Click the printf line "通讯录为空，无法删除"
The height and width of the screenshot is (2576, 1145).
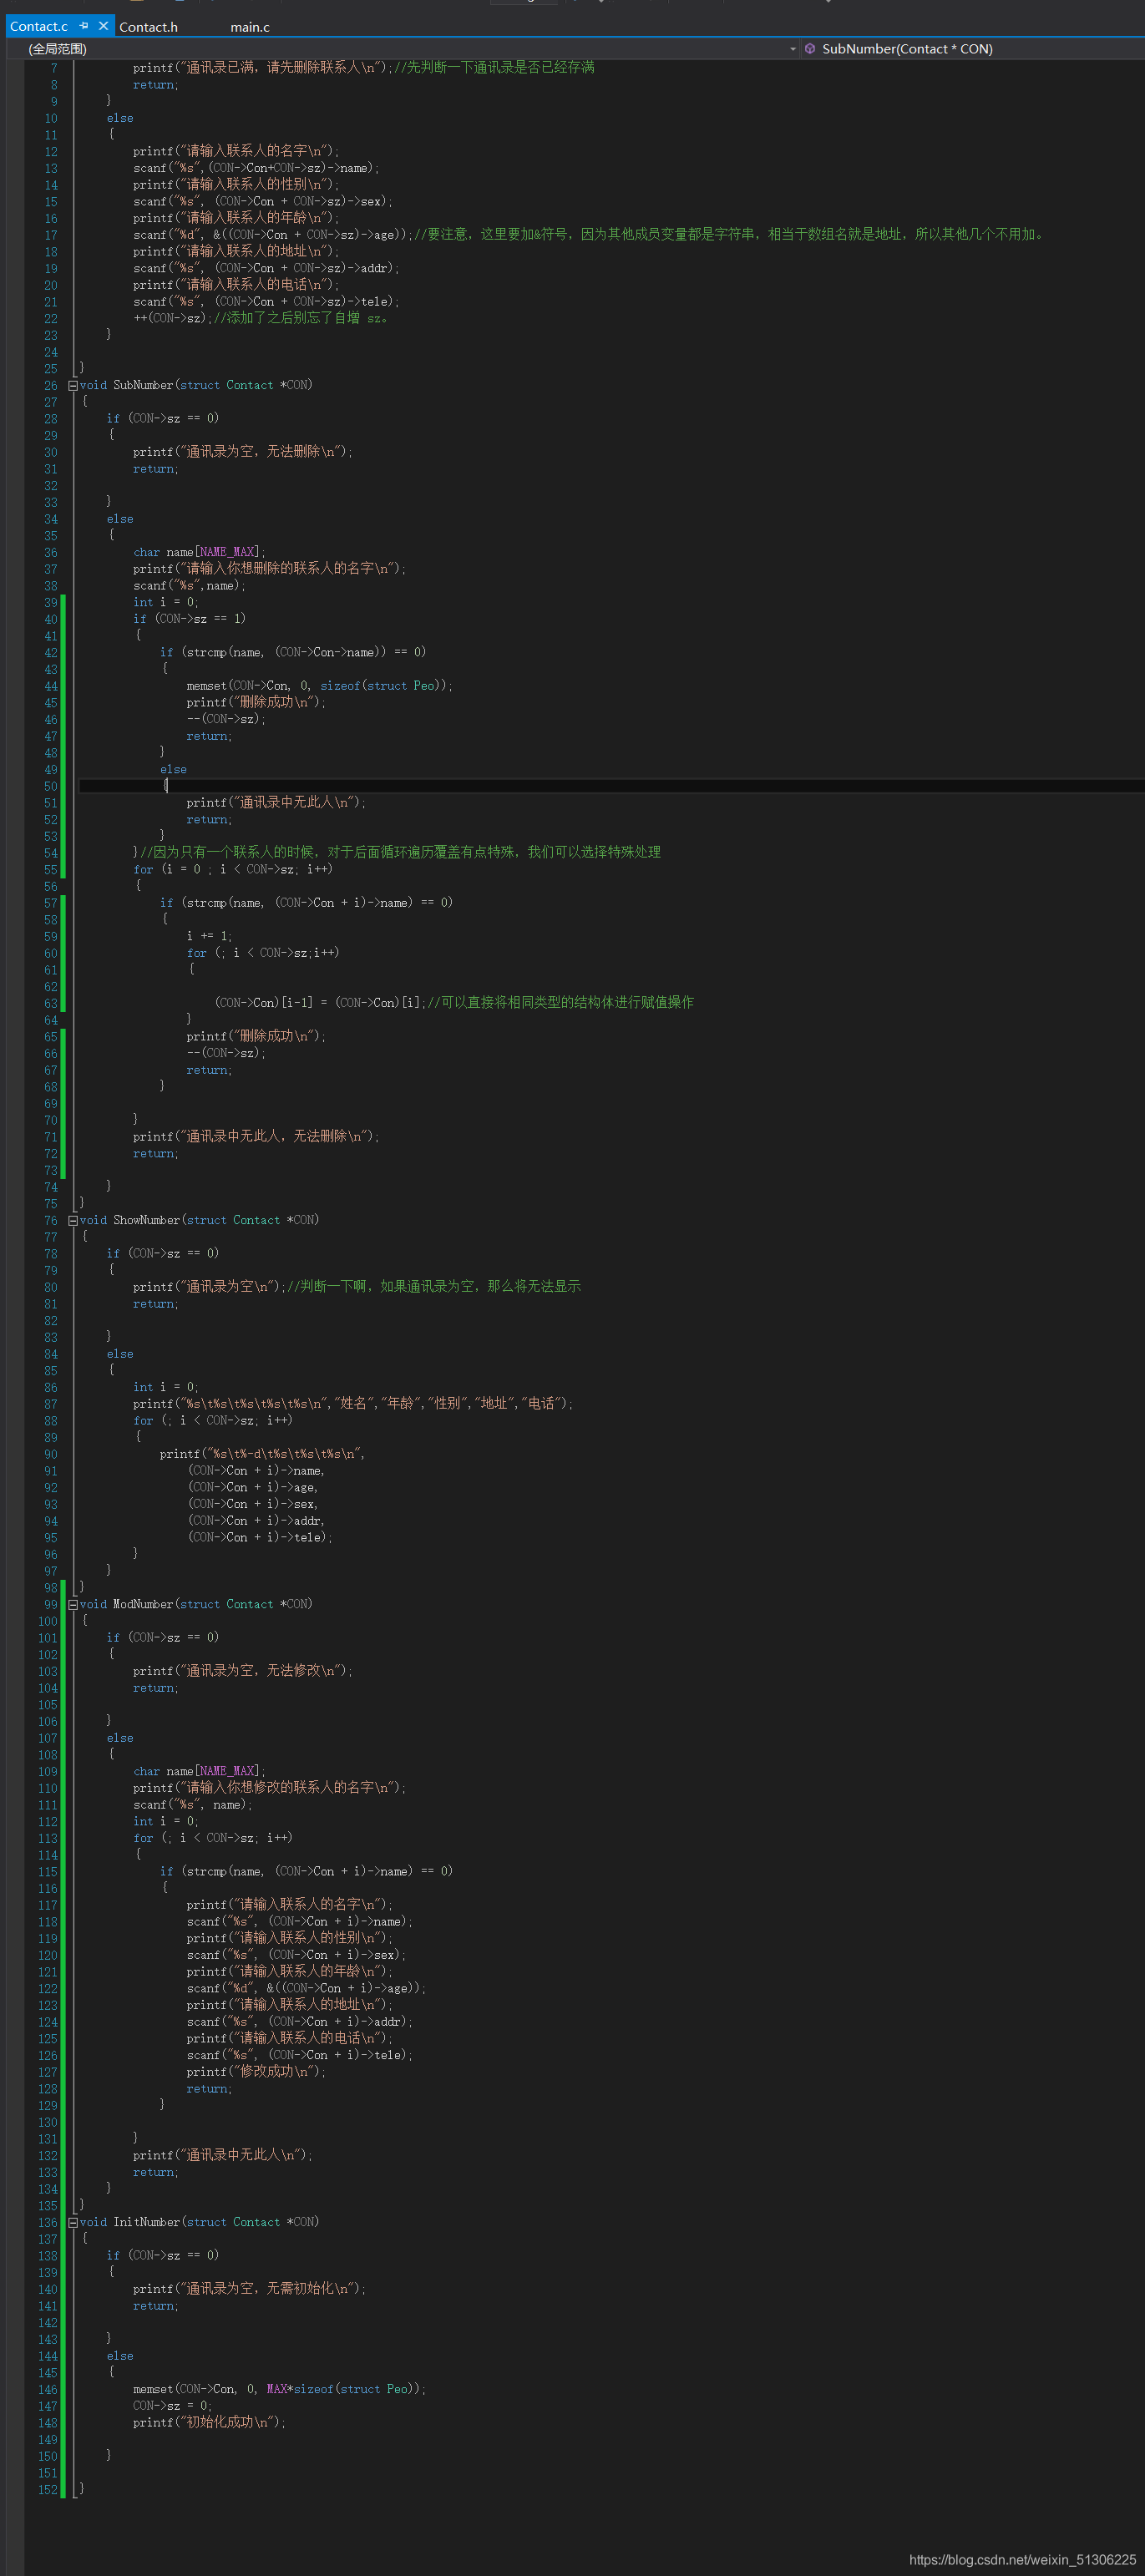[243, 452]
